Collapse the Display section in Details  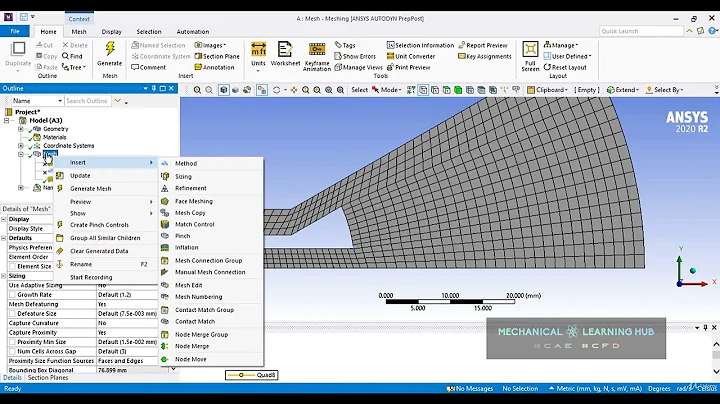tap(4, 219)
